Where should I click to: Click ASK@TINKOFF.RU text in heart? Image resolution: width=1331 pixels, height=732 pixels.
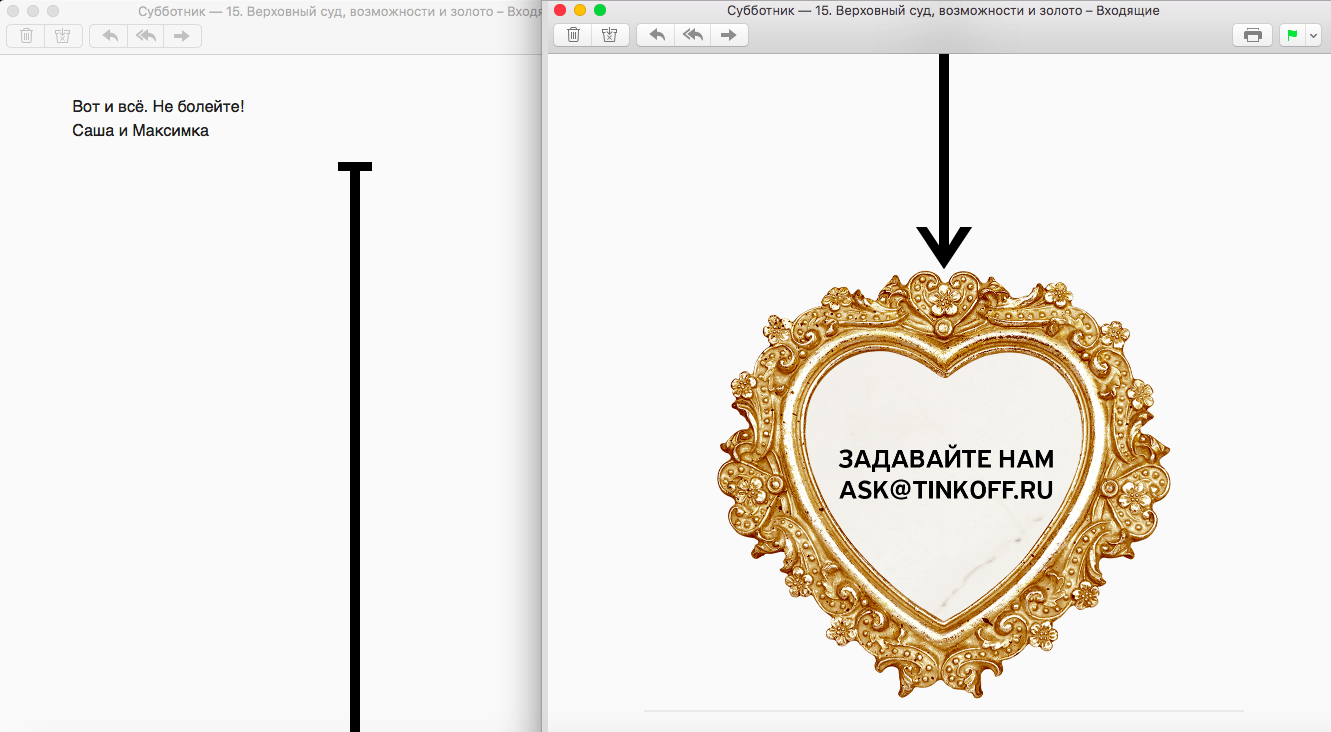[946, 490]
